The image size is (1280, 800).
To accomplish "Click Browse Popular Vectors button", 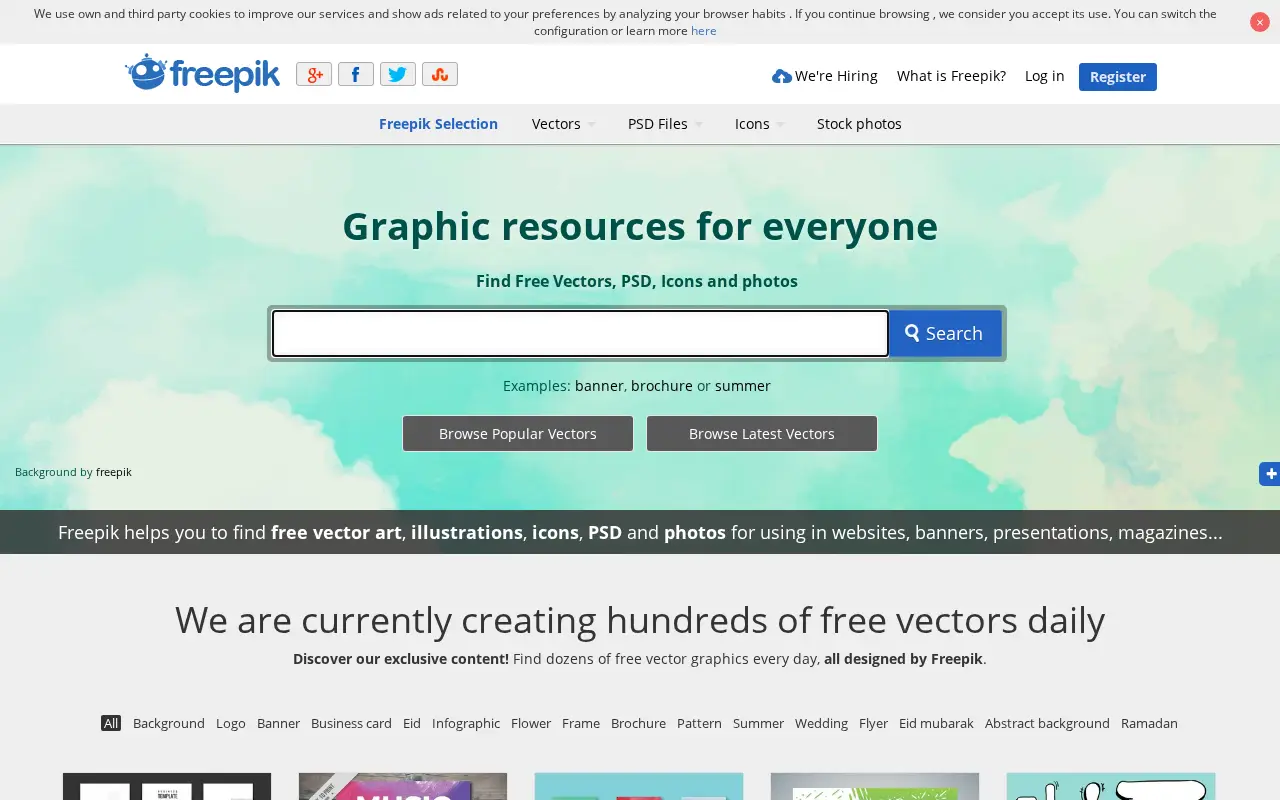I will 518,434.
